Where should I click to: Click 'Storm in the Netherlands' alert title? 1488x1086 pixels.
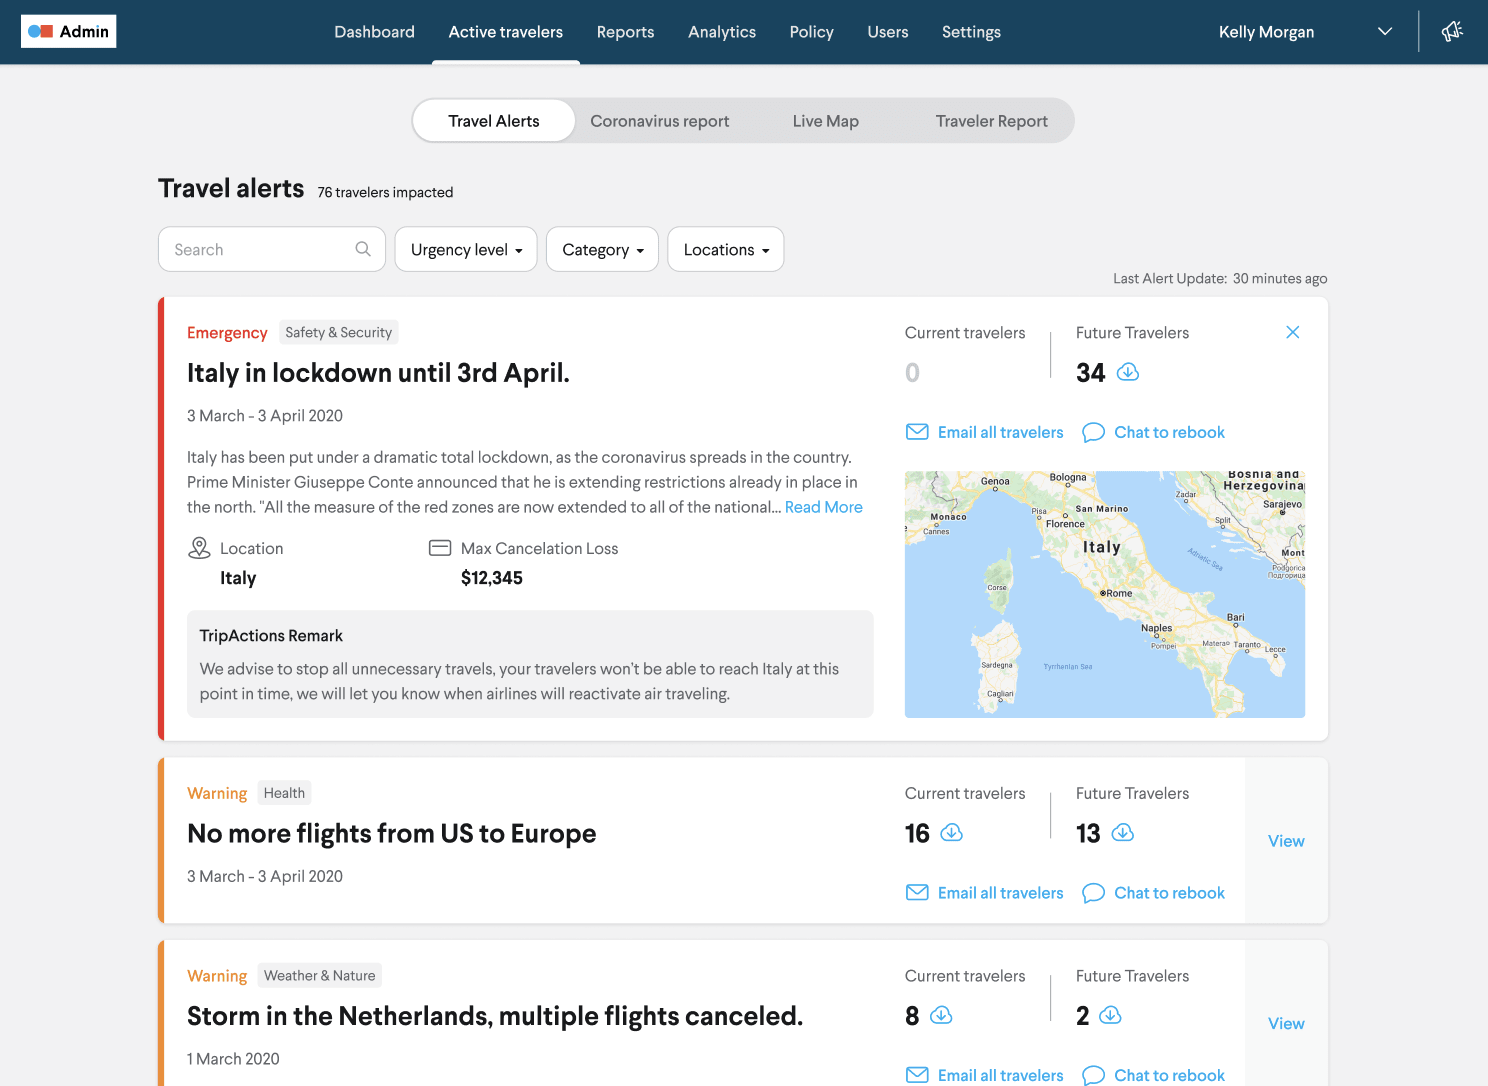(x=495, y=1016)
